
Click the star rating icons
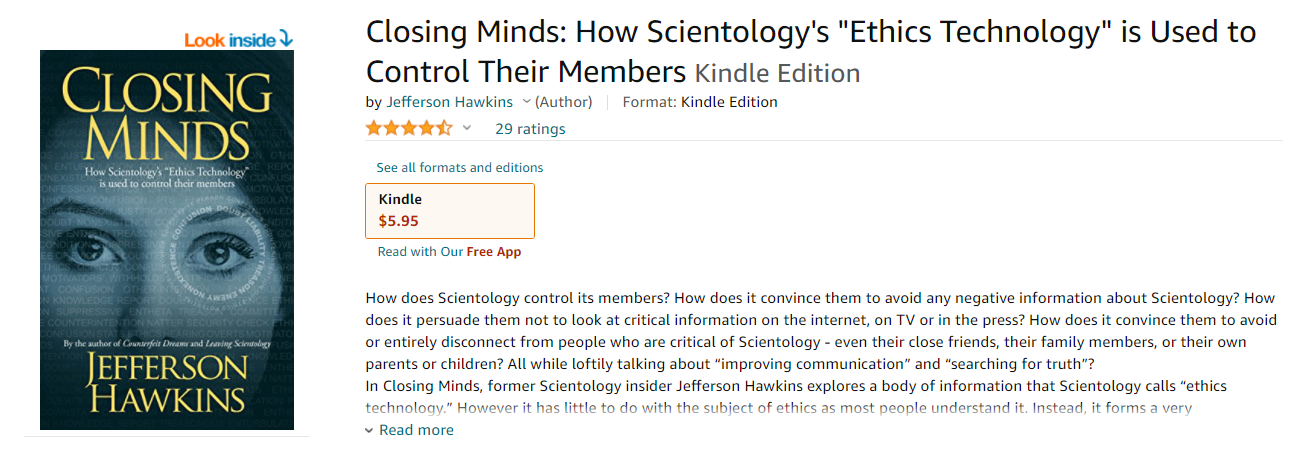click(409, 128)
